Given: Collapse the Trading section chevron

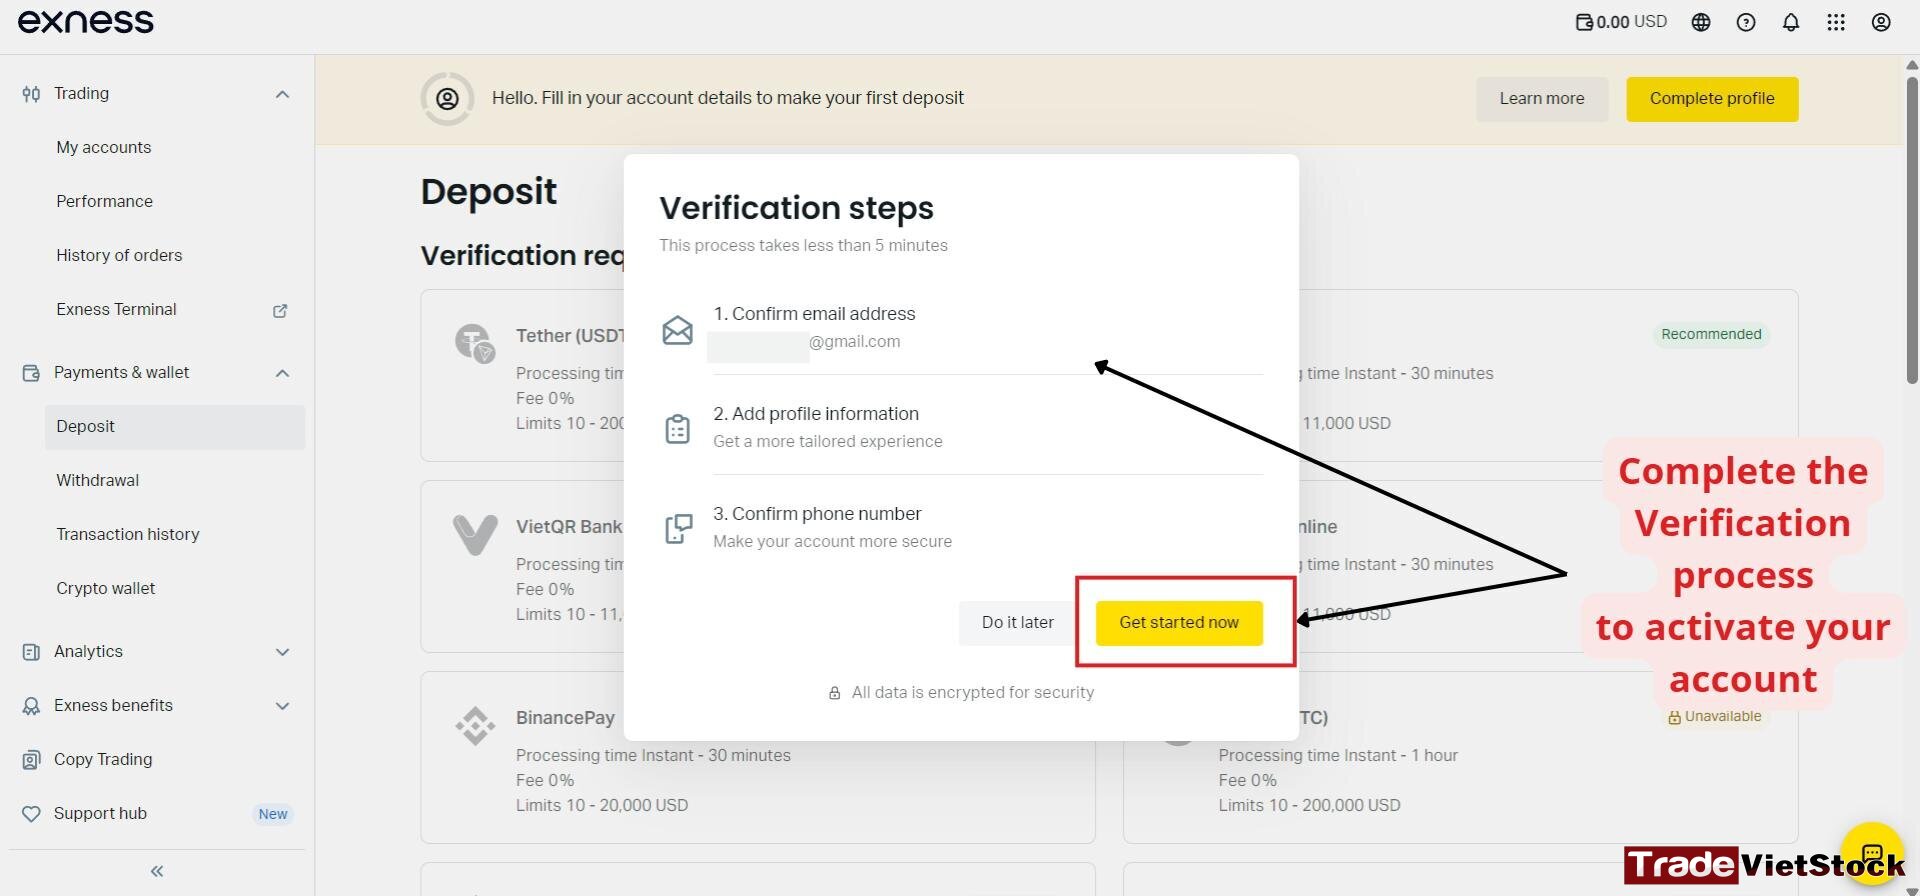Looking at the screenshot, I should 282,94.
